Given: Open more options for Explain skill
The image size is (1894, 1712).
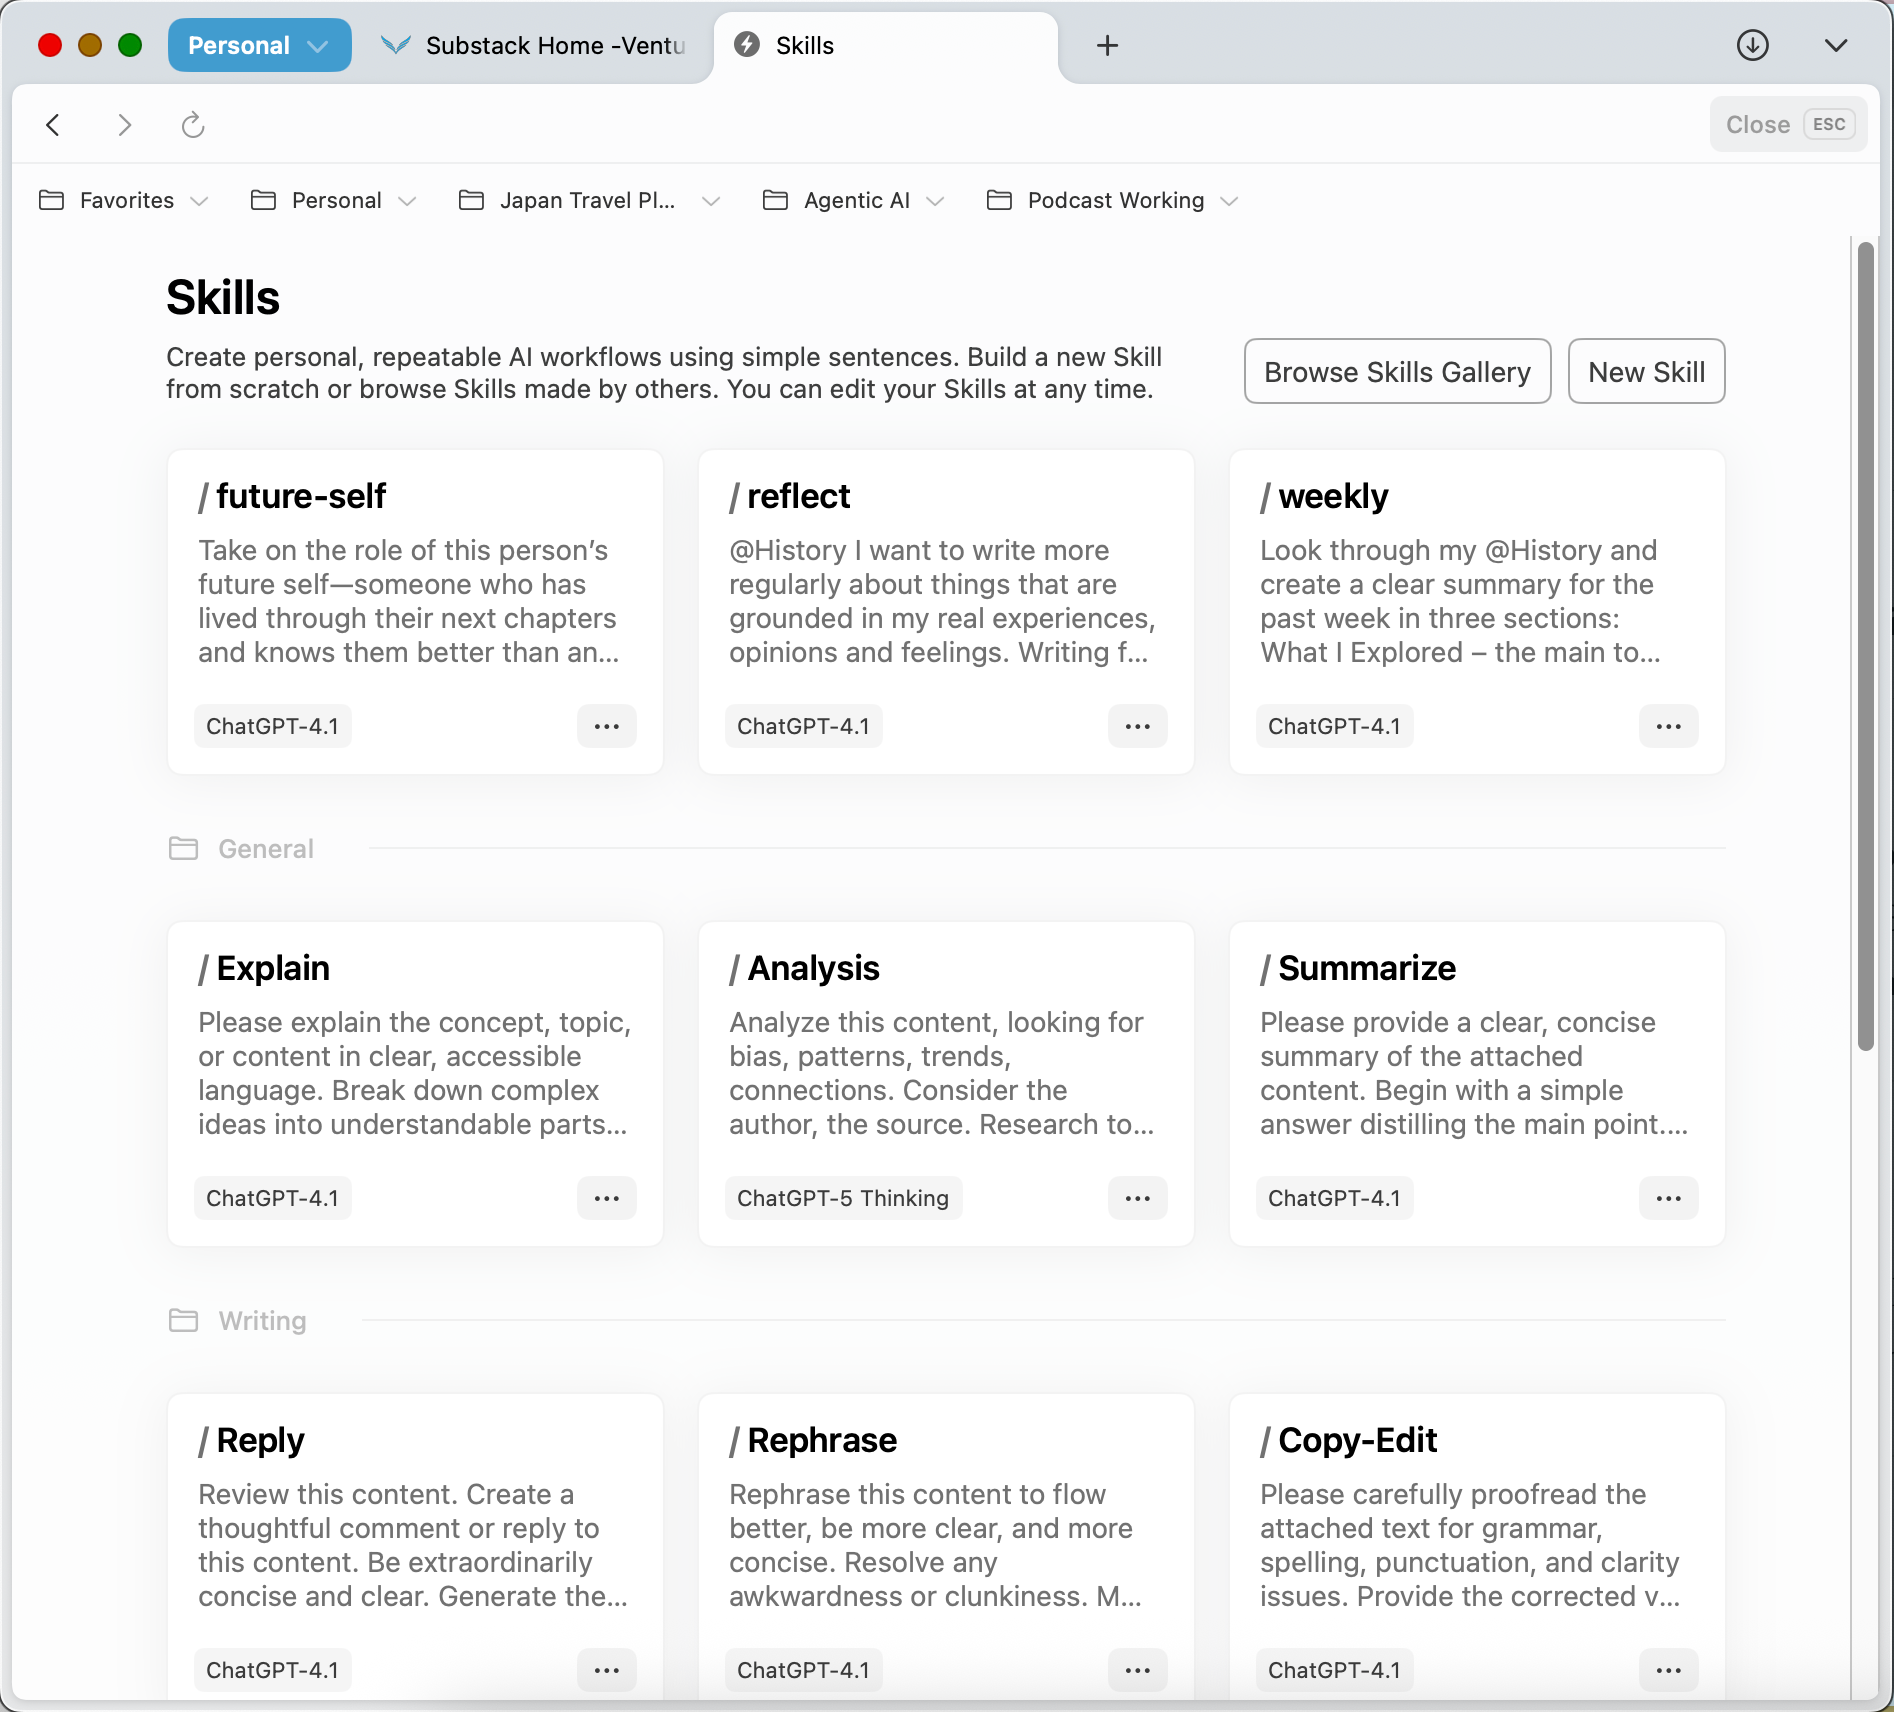Looking at the screenshot, I should pyautogui.click(x=607, y=1199).
